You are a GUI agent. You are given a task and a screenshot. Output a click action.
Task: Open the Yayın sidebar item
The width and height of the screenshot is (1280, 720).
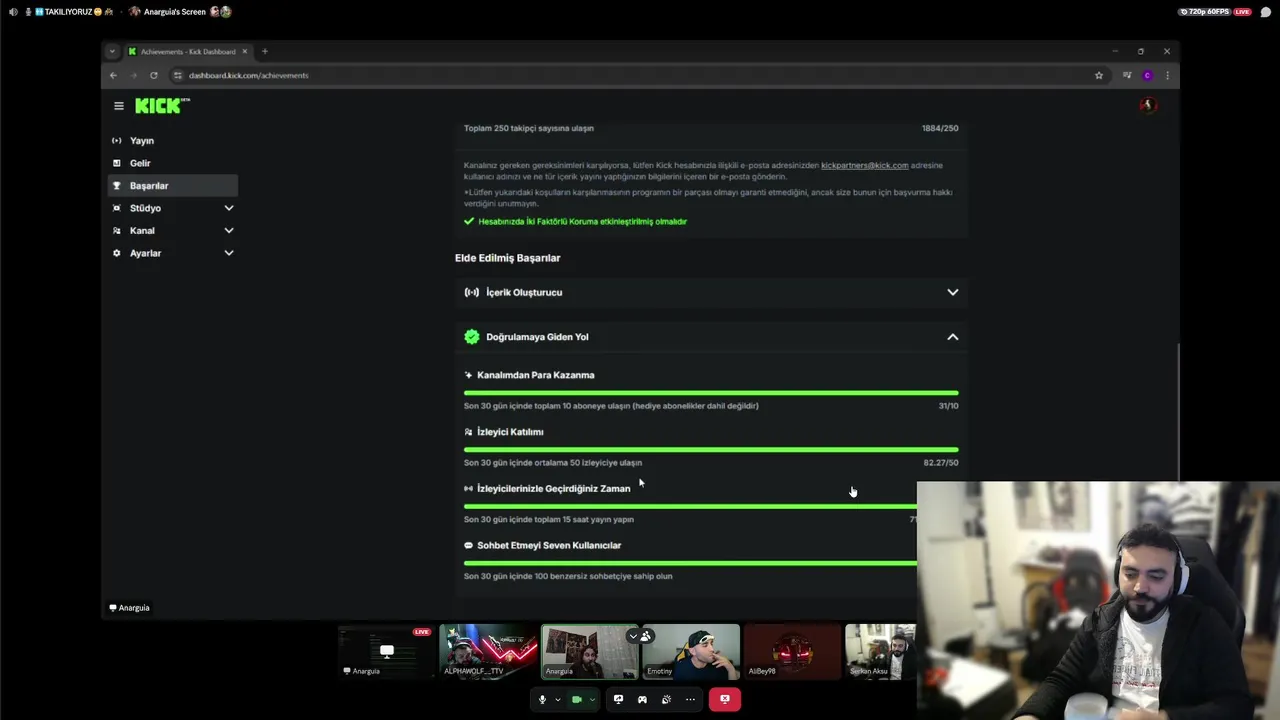click(x=172, y=141)
